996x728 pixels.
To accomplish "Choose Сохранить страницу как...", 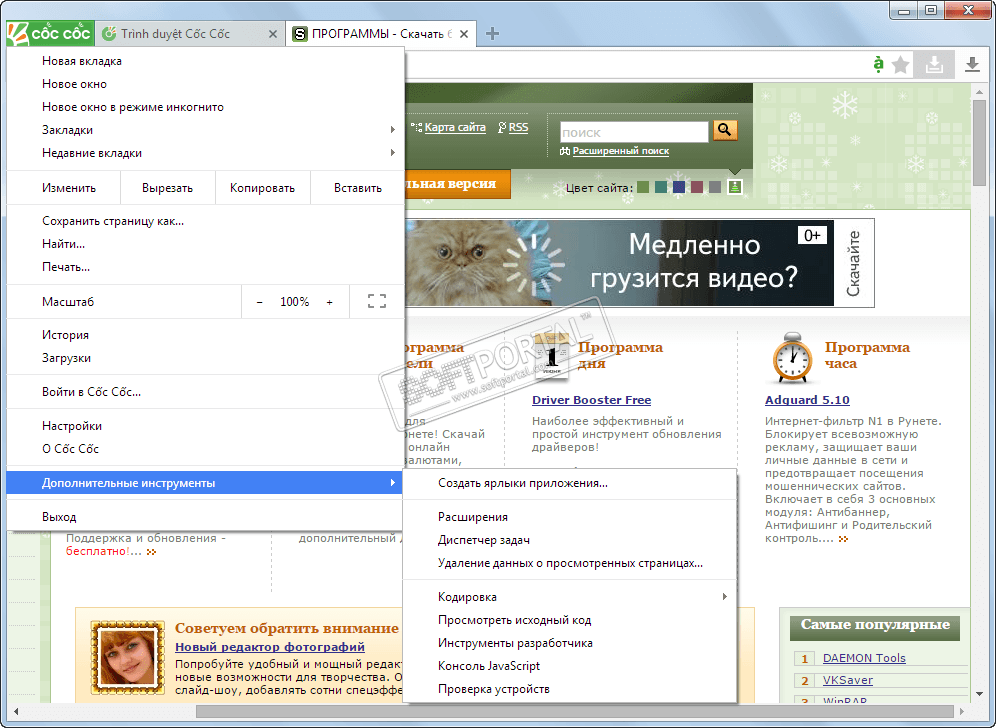I will pos(205,221).
